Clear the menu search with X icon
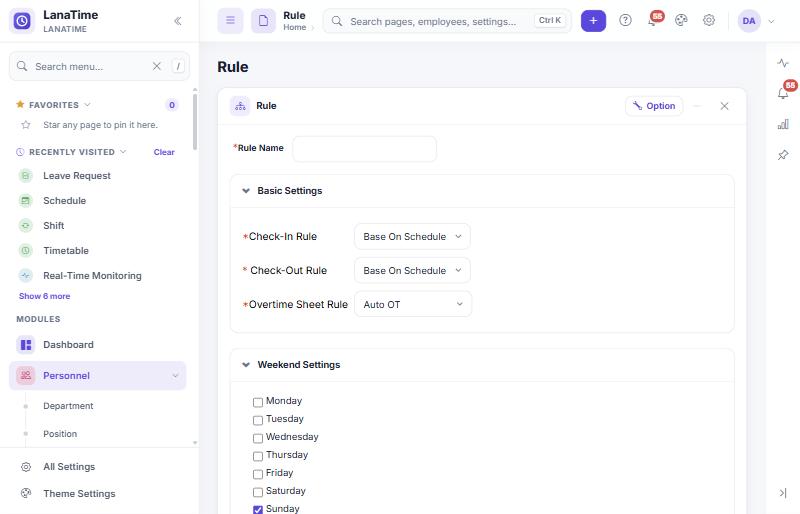 pyautogui.click(x=157, y=66)
